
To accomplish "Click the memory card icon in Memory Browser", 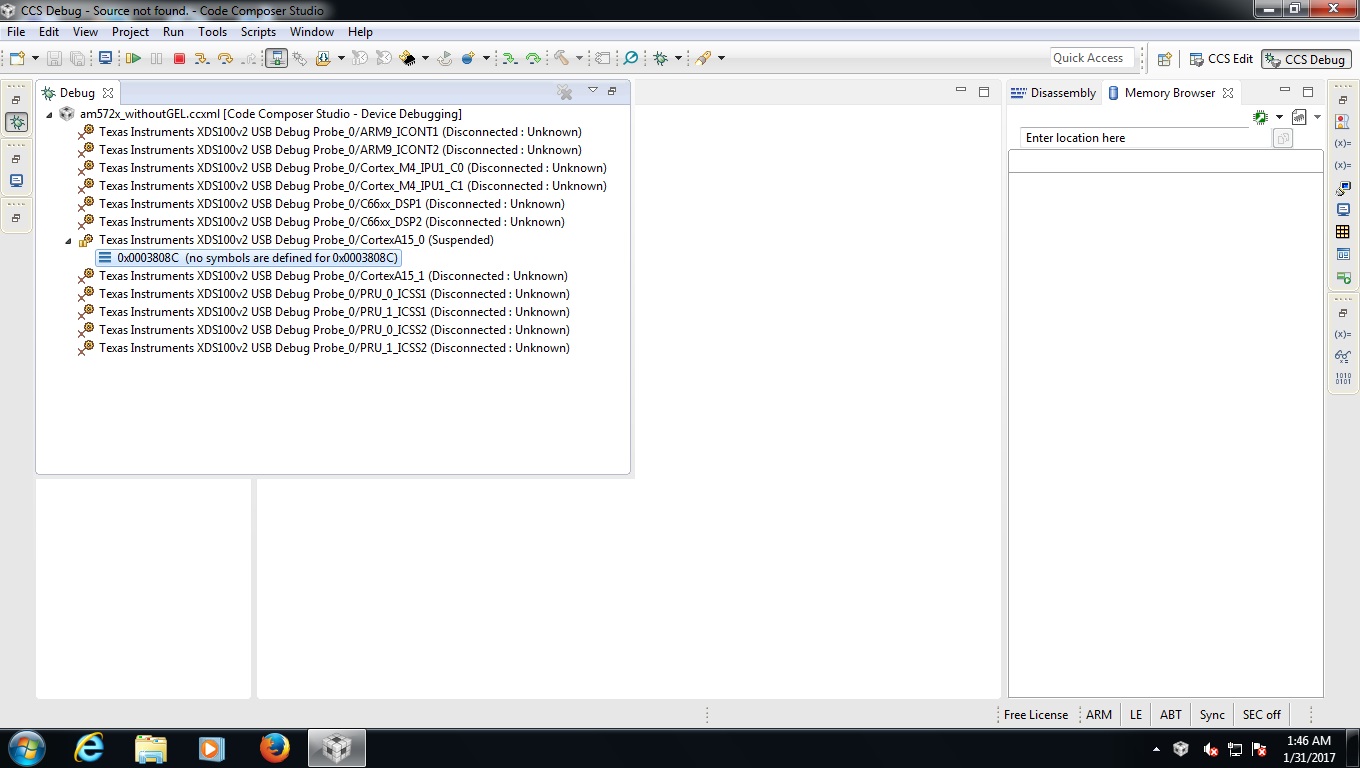I will [1299, 117].
